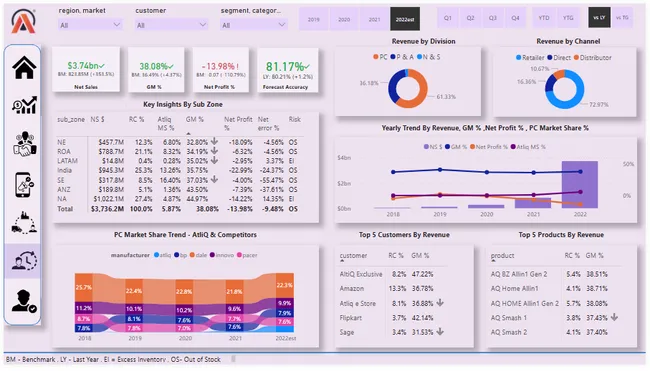This screenshot has height=371, width=650.
Task: Select AQ BZ Allin1 Gen 2 product
Action: click(x=555, y=274)
